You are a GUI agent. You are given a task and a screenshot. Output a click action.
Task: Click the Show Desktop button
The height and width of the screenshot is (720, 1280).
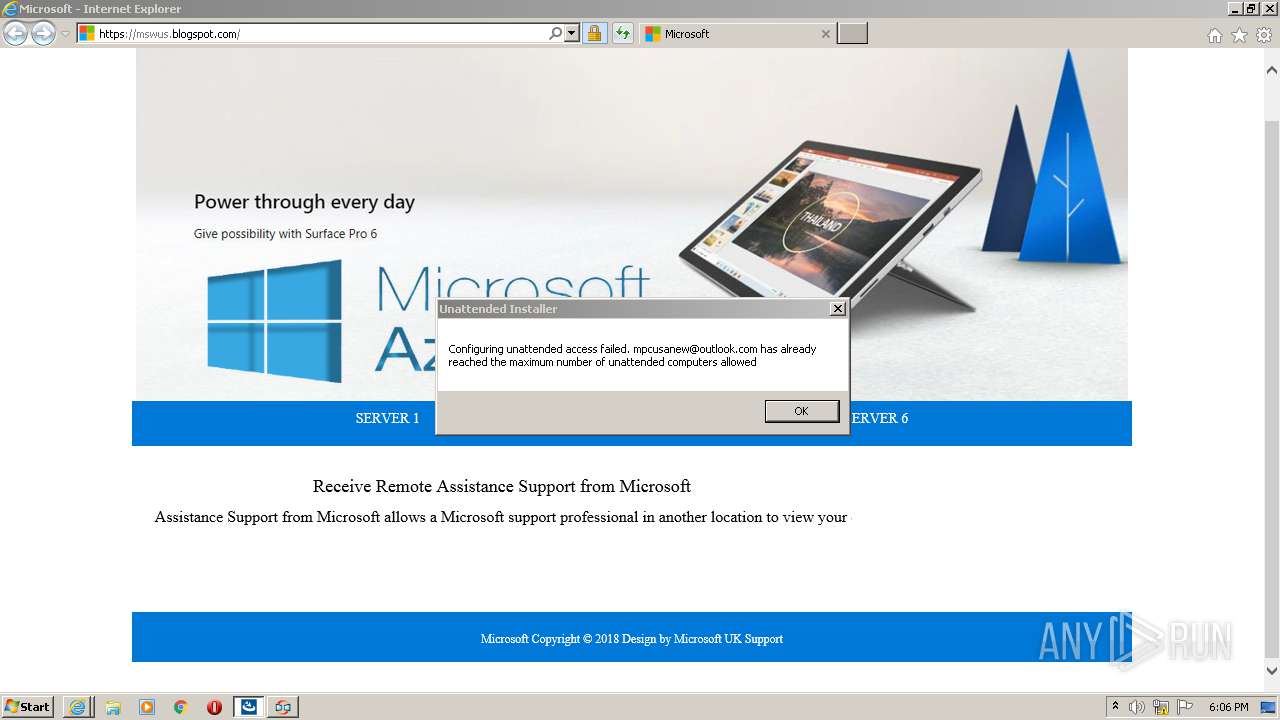pyautogui.click(x=1269, y=707)
